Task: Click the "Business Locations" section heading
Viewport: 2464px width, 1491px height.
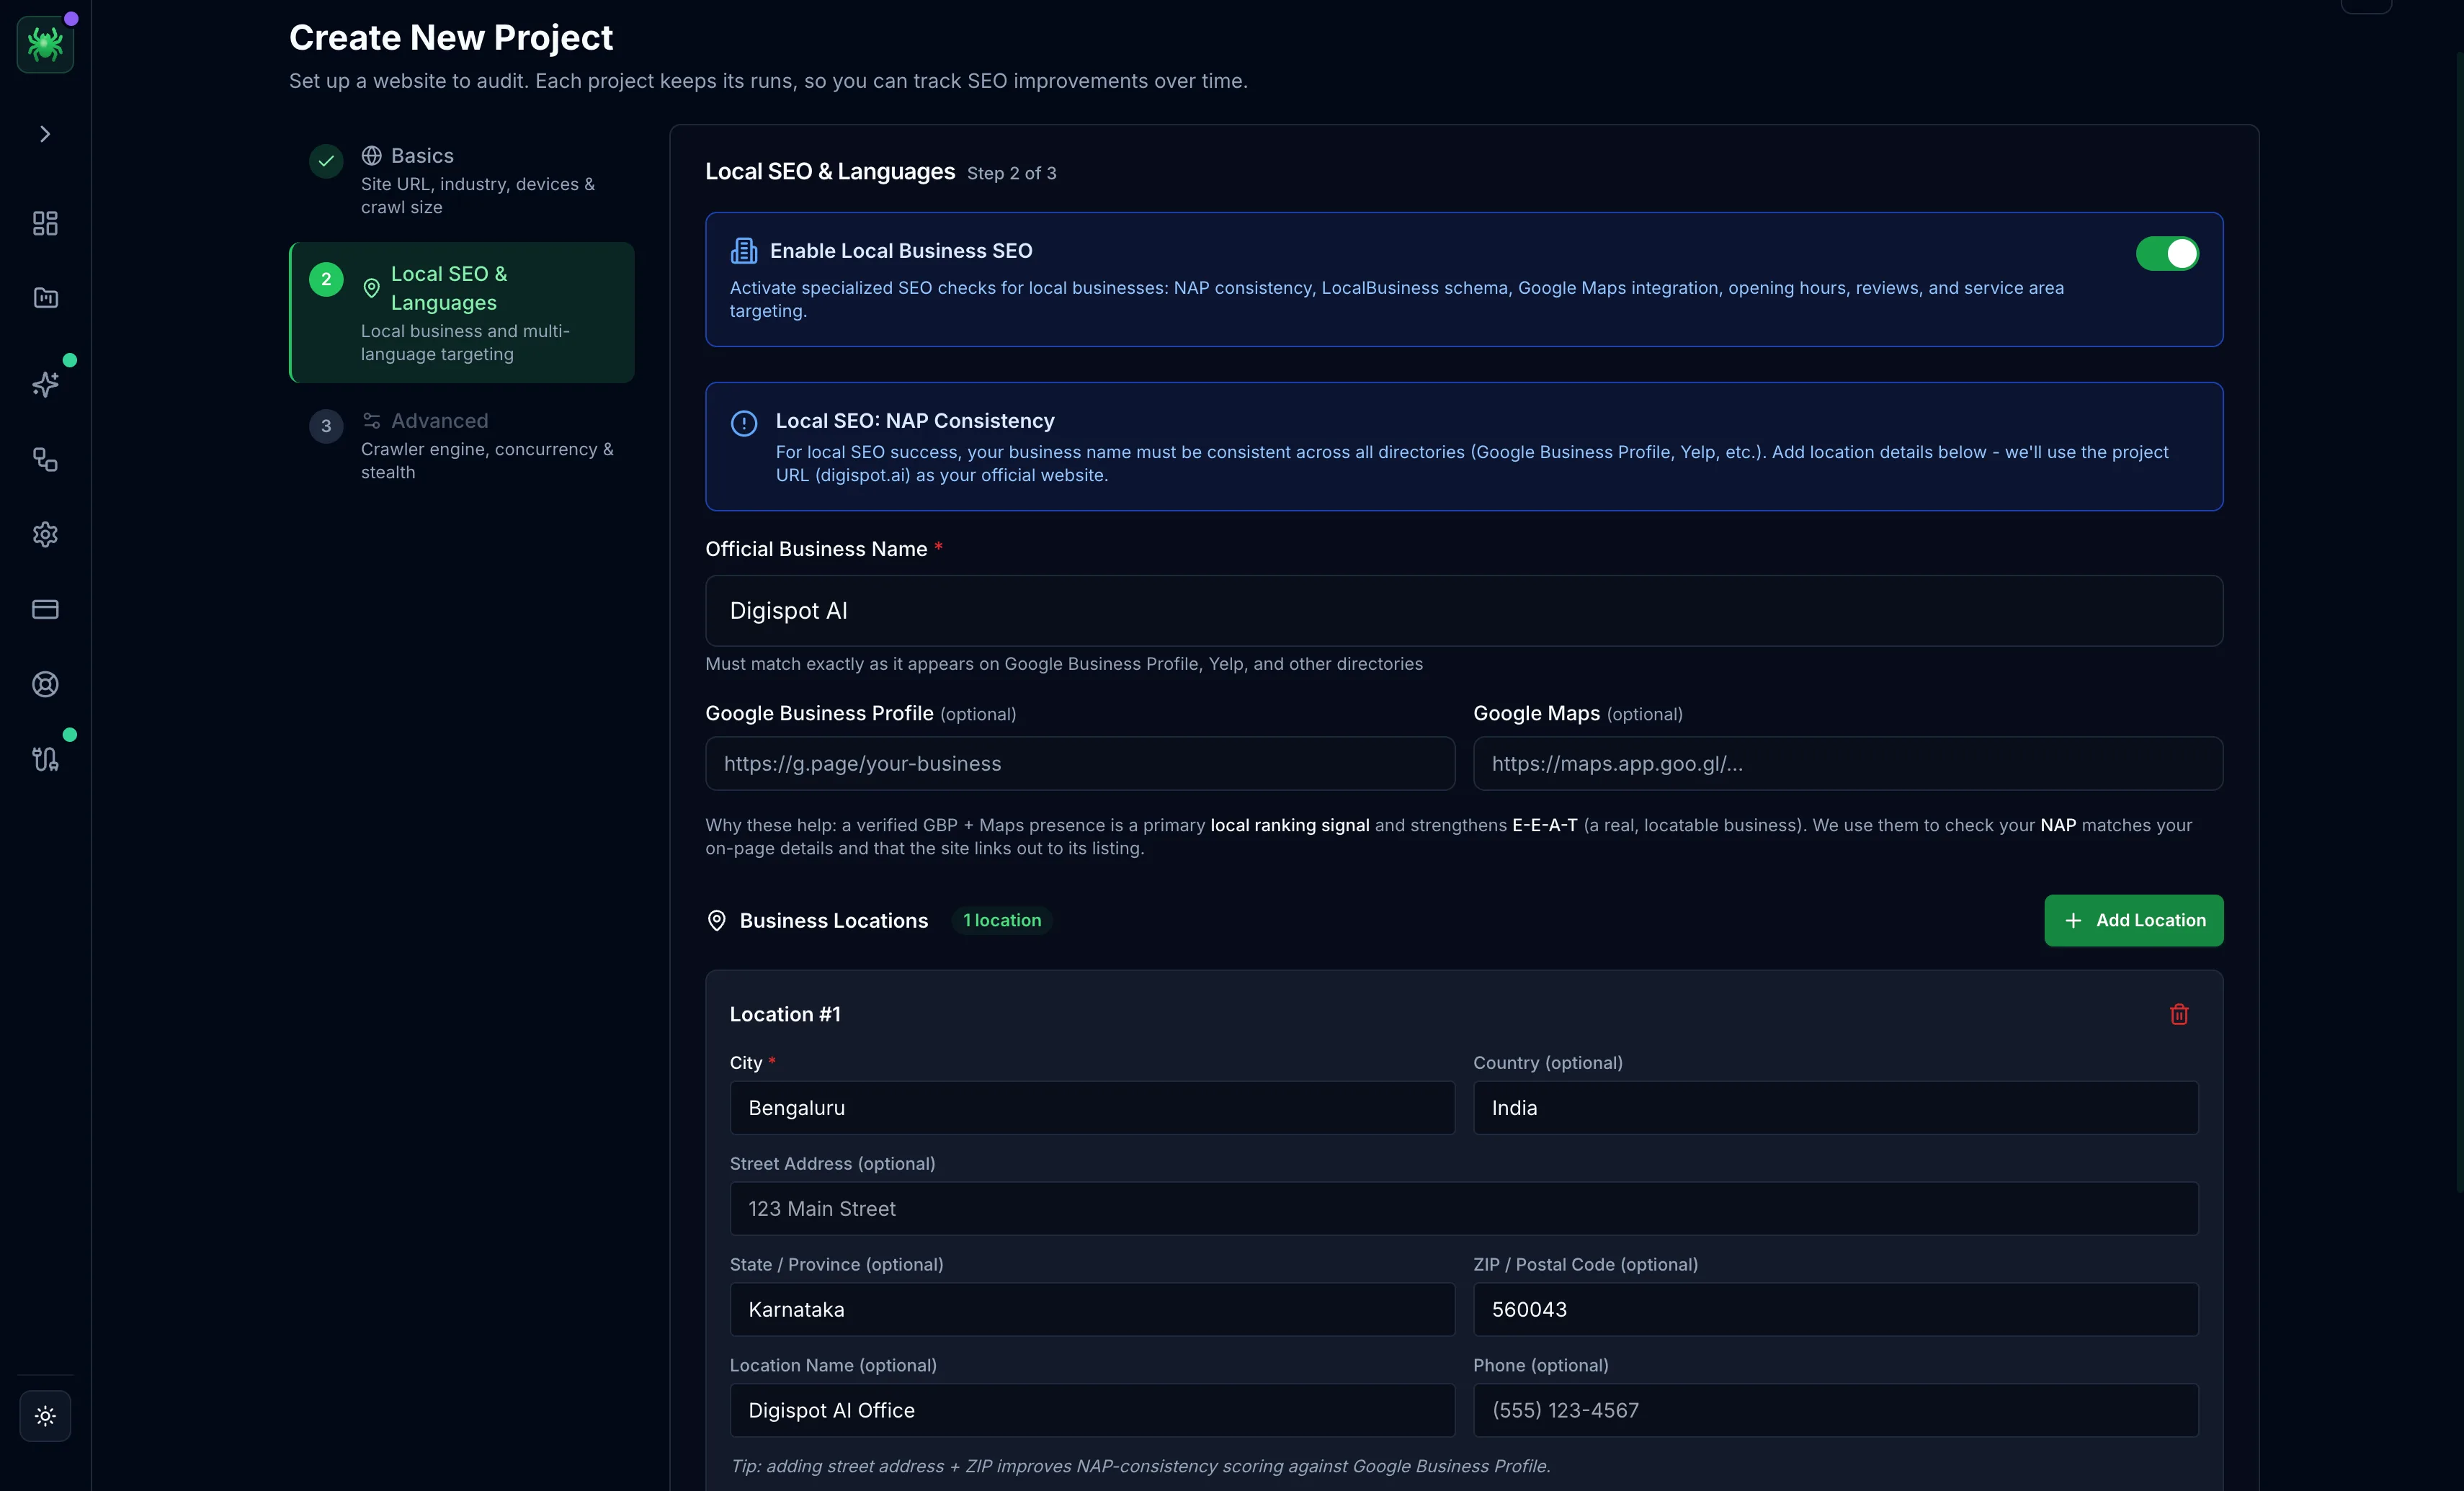Action: coord(834,921)
